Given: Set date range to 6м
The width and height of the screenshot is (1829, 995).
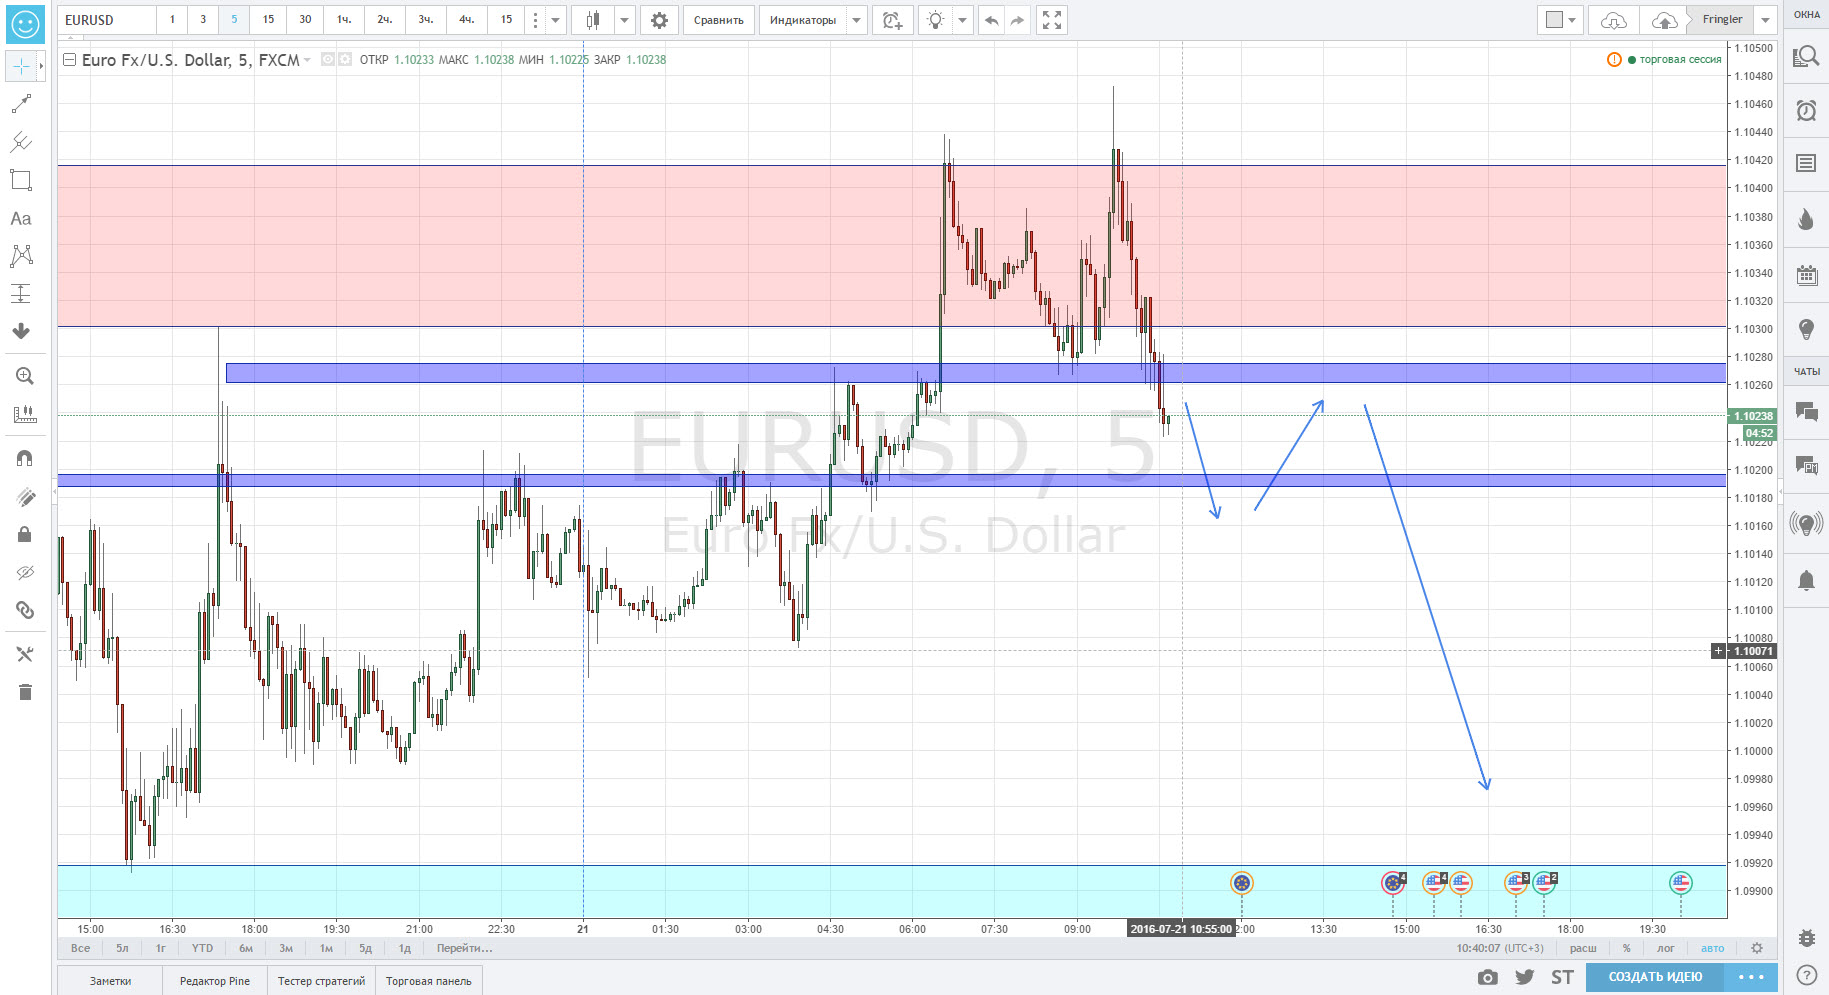Looking at the screenshot, I should tap(246, 948).
